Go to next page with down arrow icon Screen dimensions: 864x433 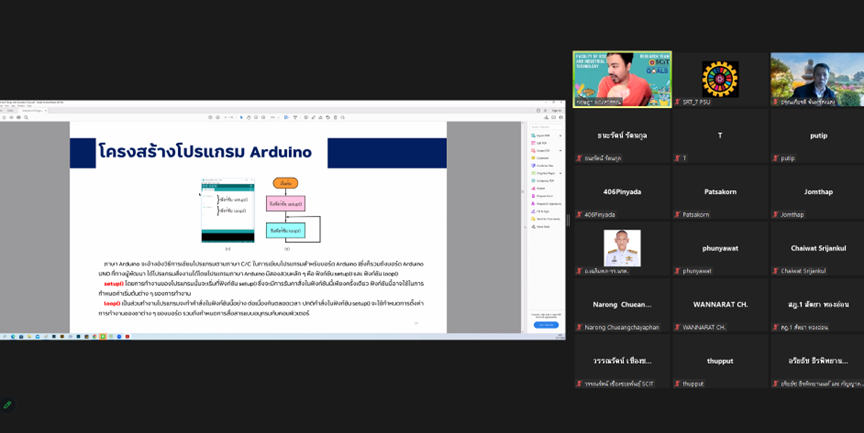pos(218,117)
